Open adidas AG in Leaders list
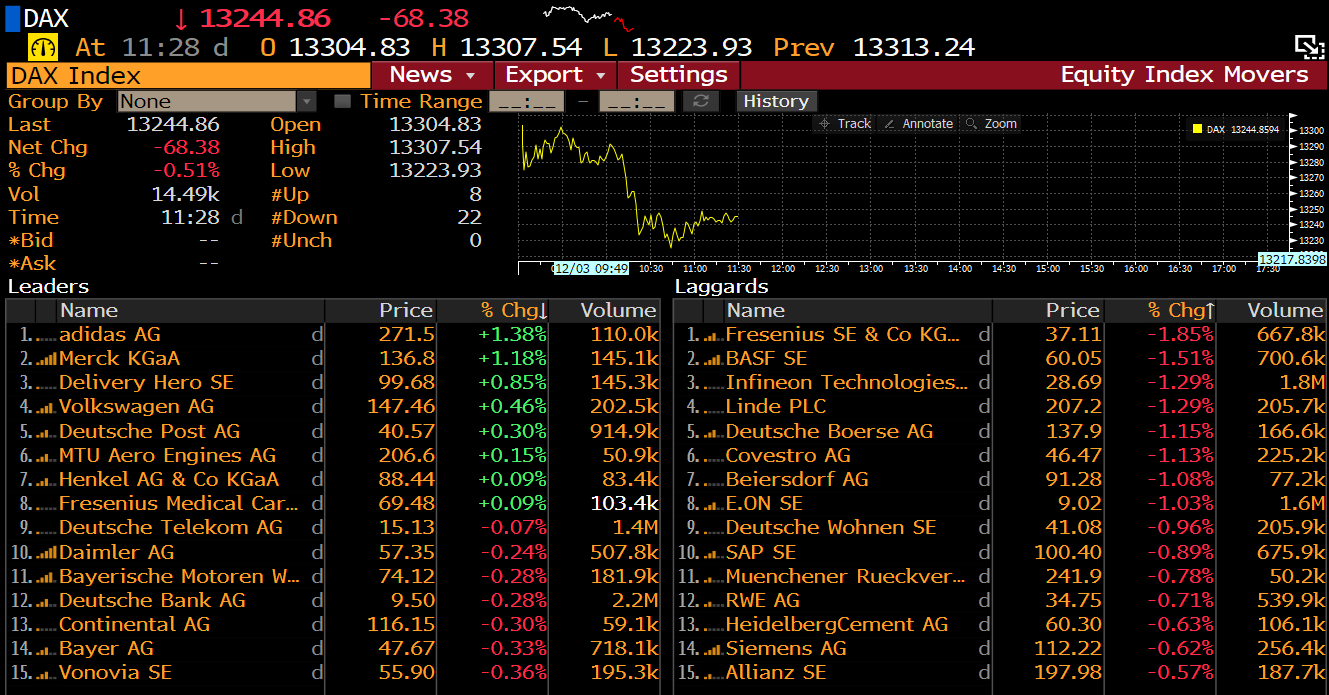Viewport: 1329px width, 695px height. [110, 335]
